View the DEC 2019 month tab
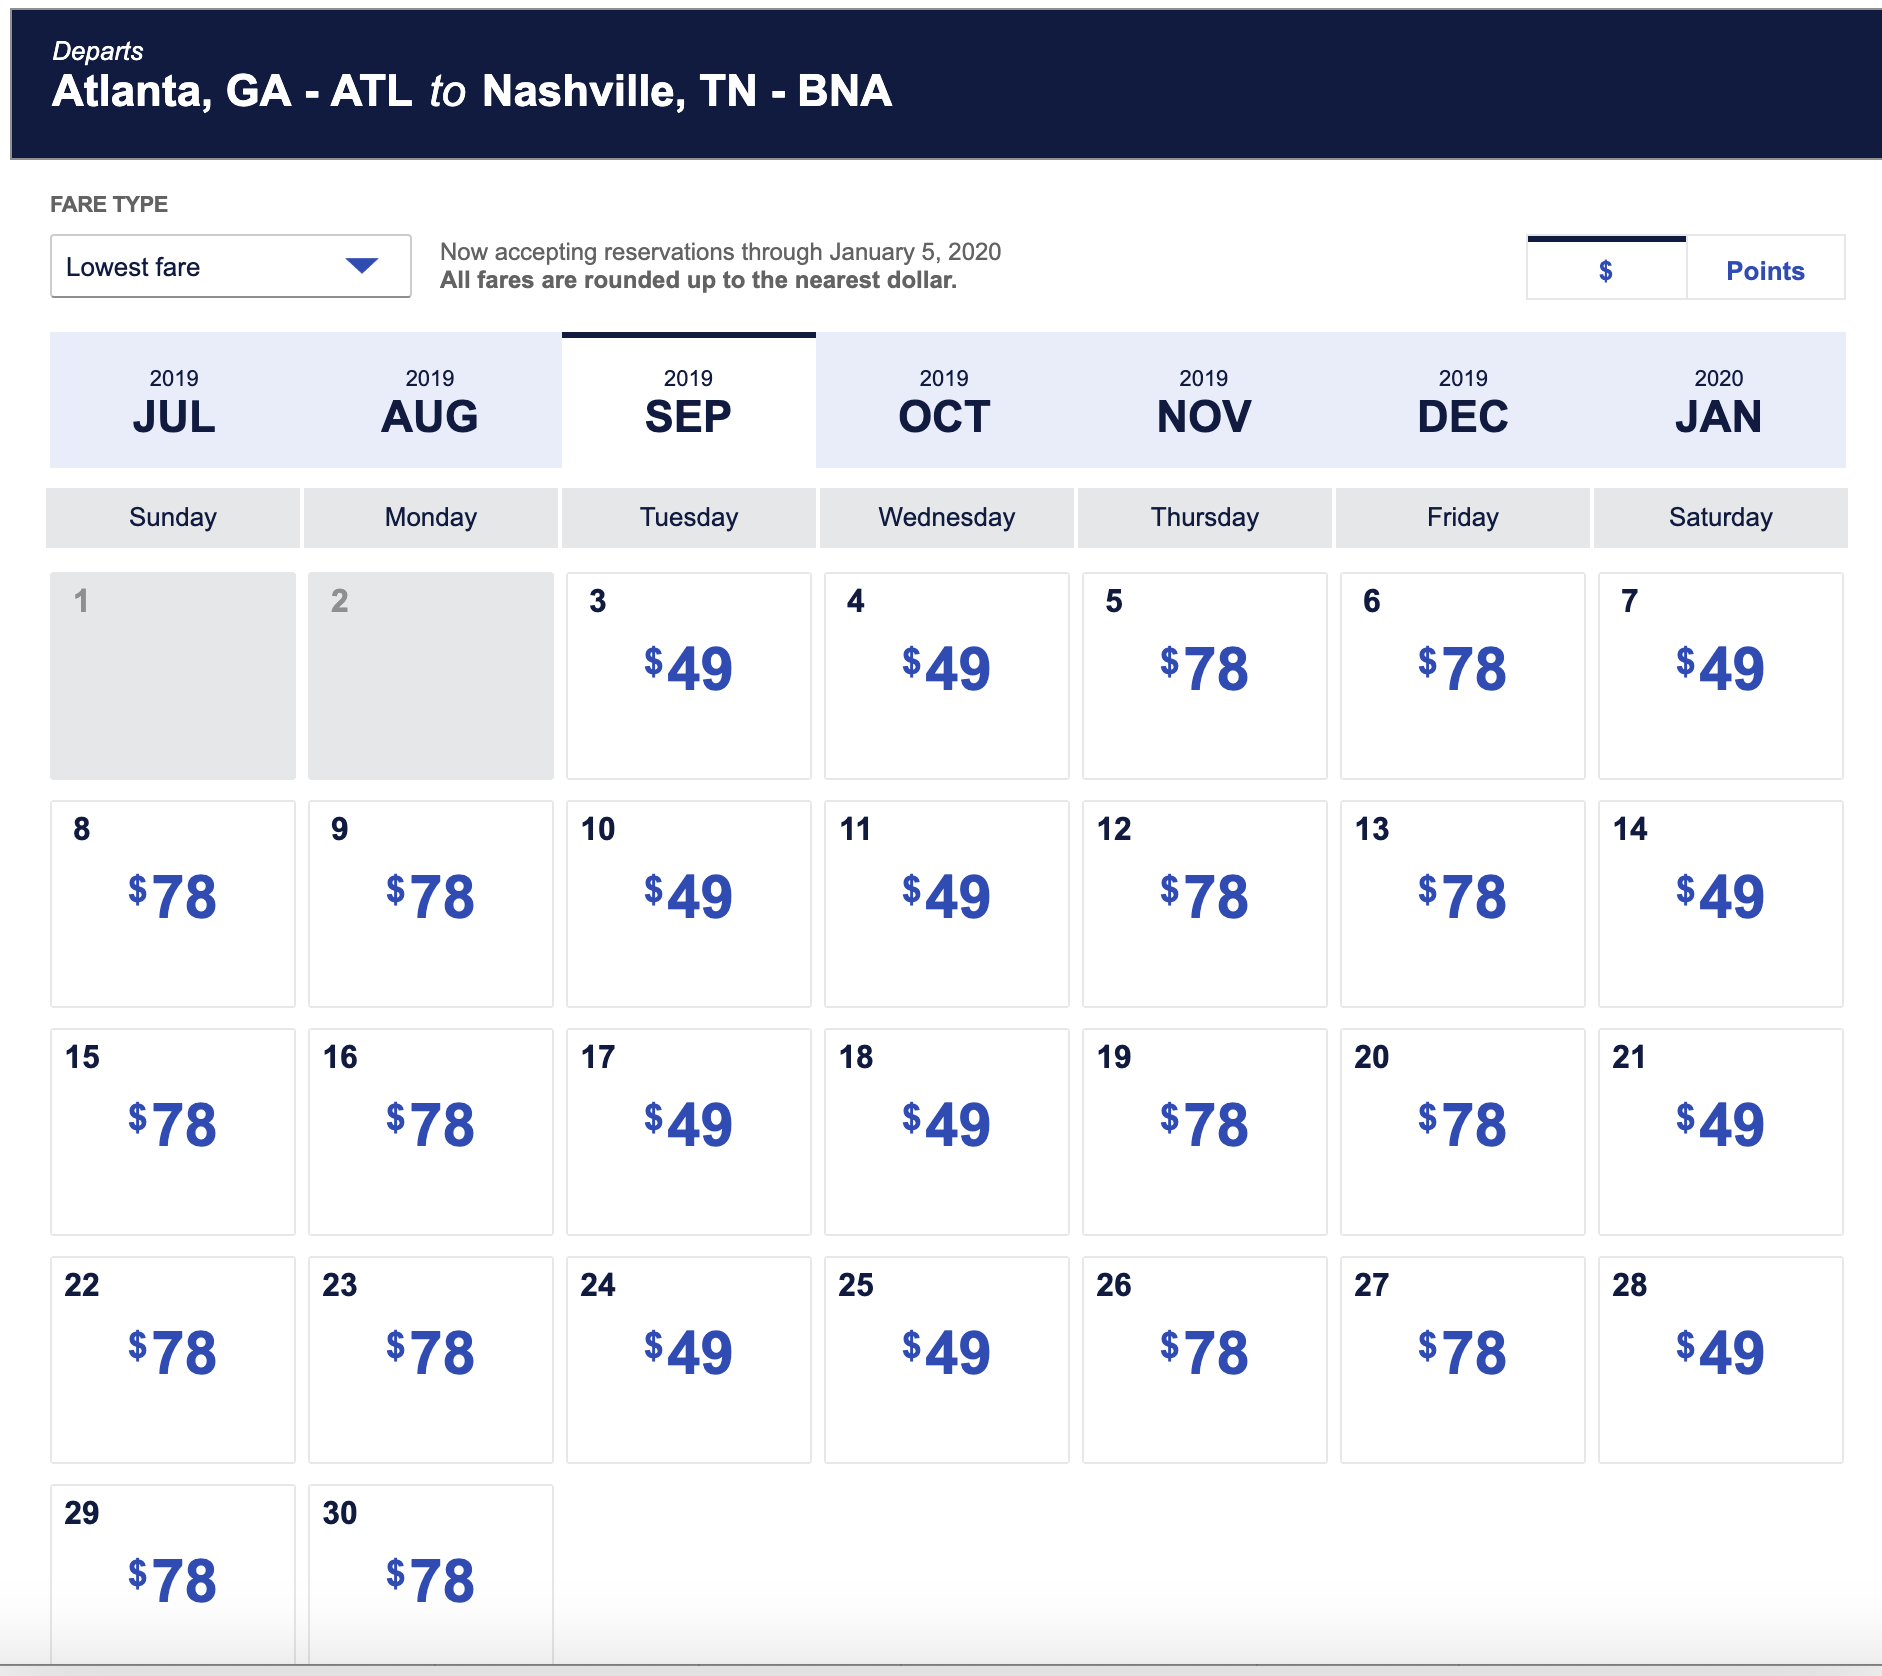Image resolution: width=1882 pixels, height=1676 pixels. [1462, 402]
